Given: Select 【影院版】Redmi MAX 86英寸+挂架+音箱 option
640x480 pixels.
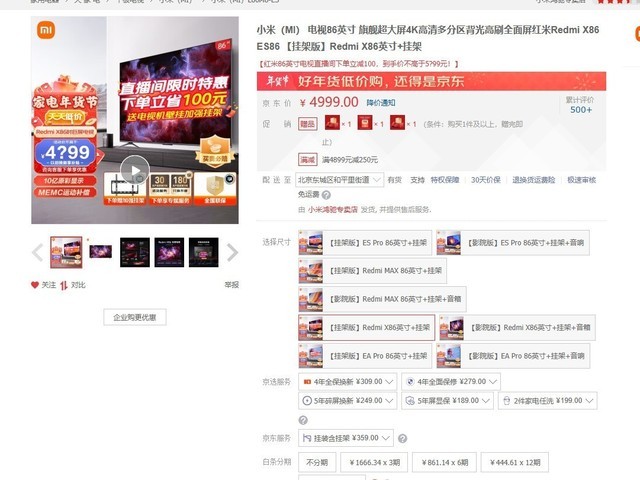Looking at the screenshot, I should tap(382, 299).
